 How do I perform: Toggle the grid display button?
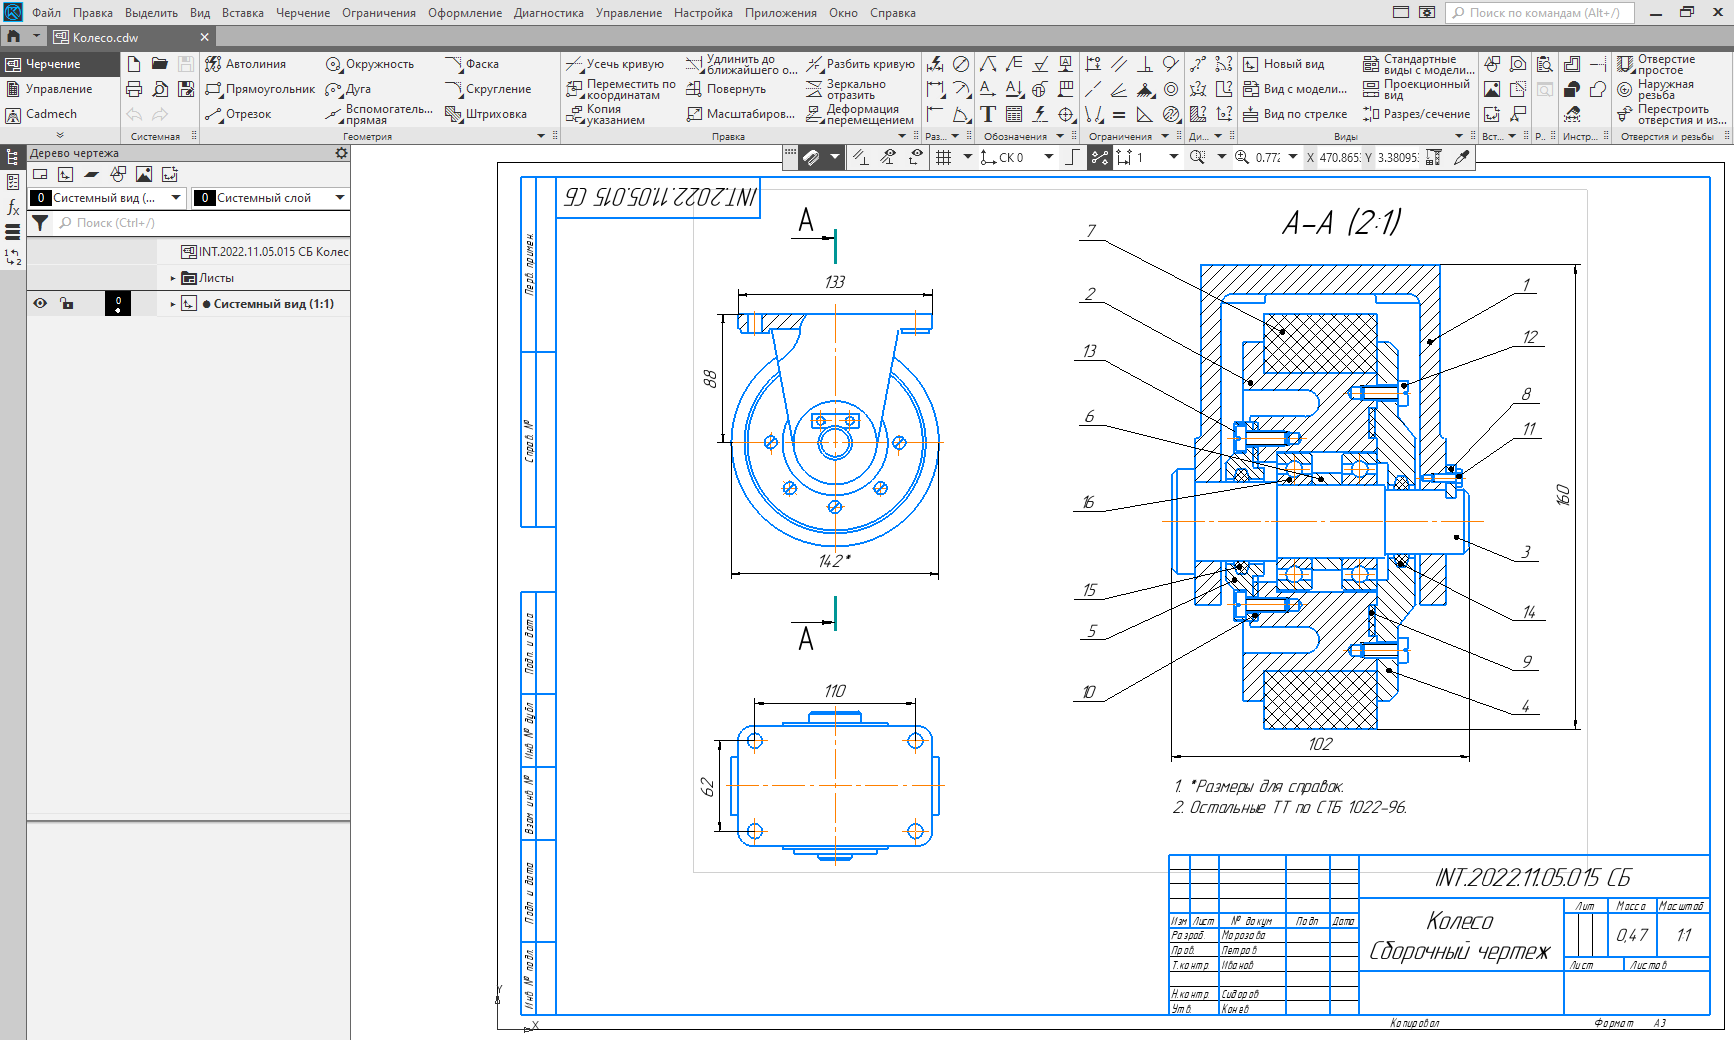(943, 157)
